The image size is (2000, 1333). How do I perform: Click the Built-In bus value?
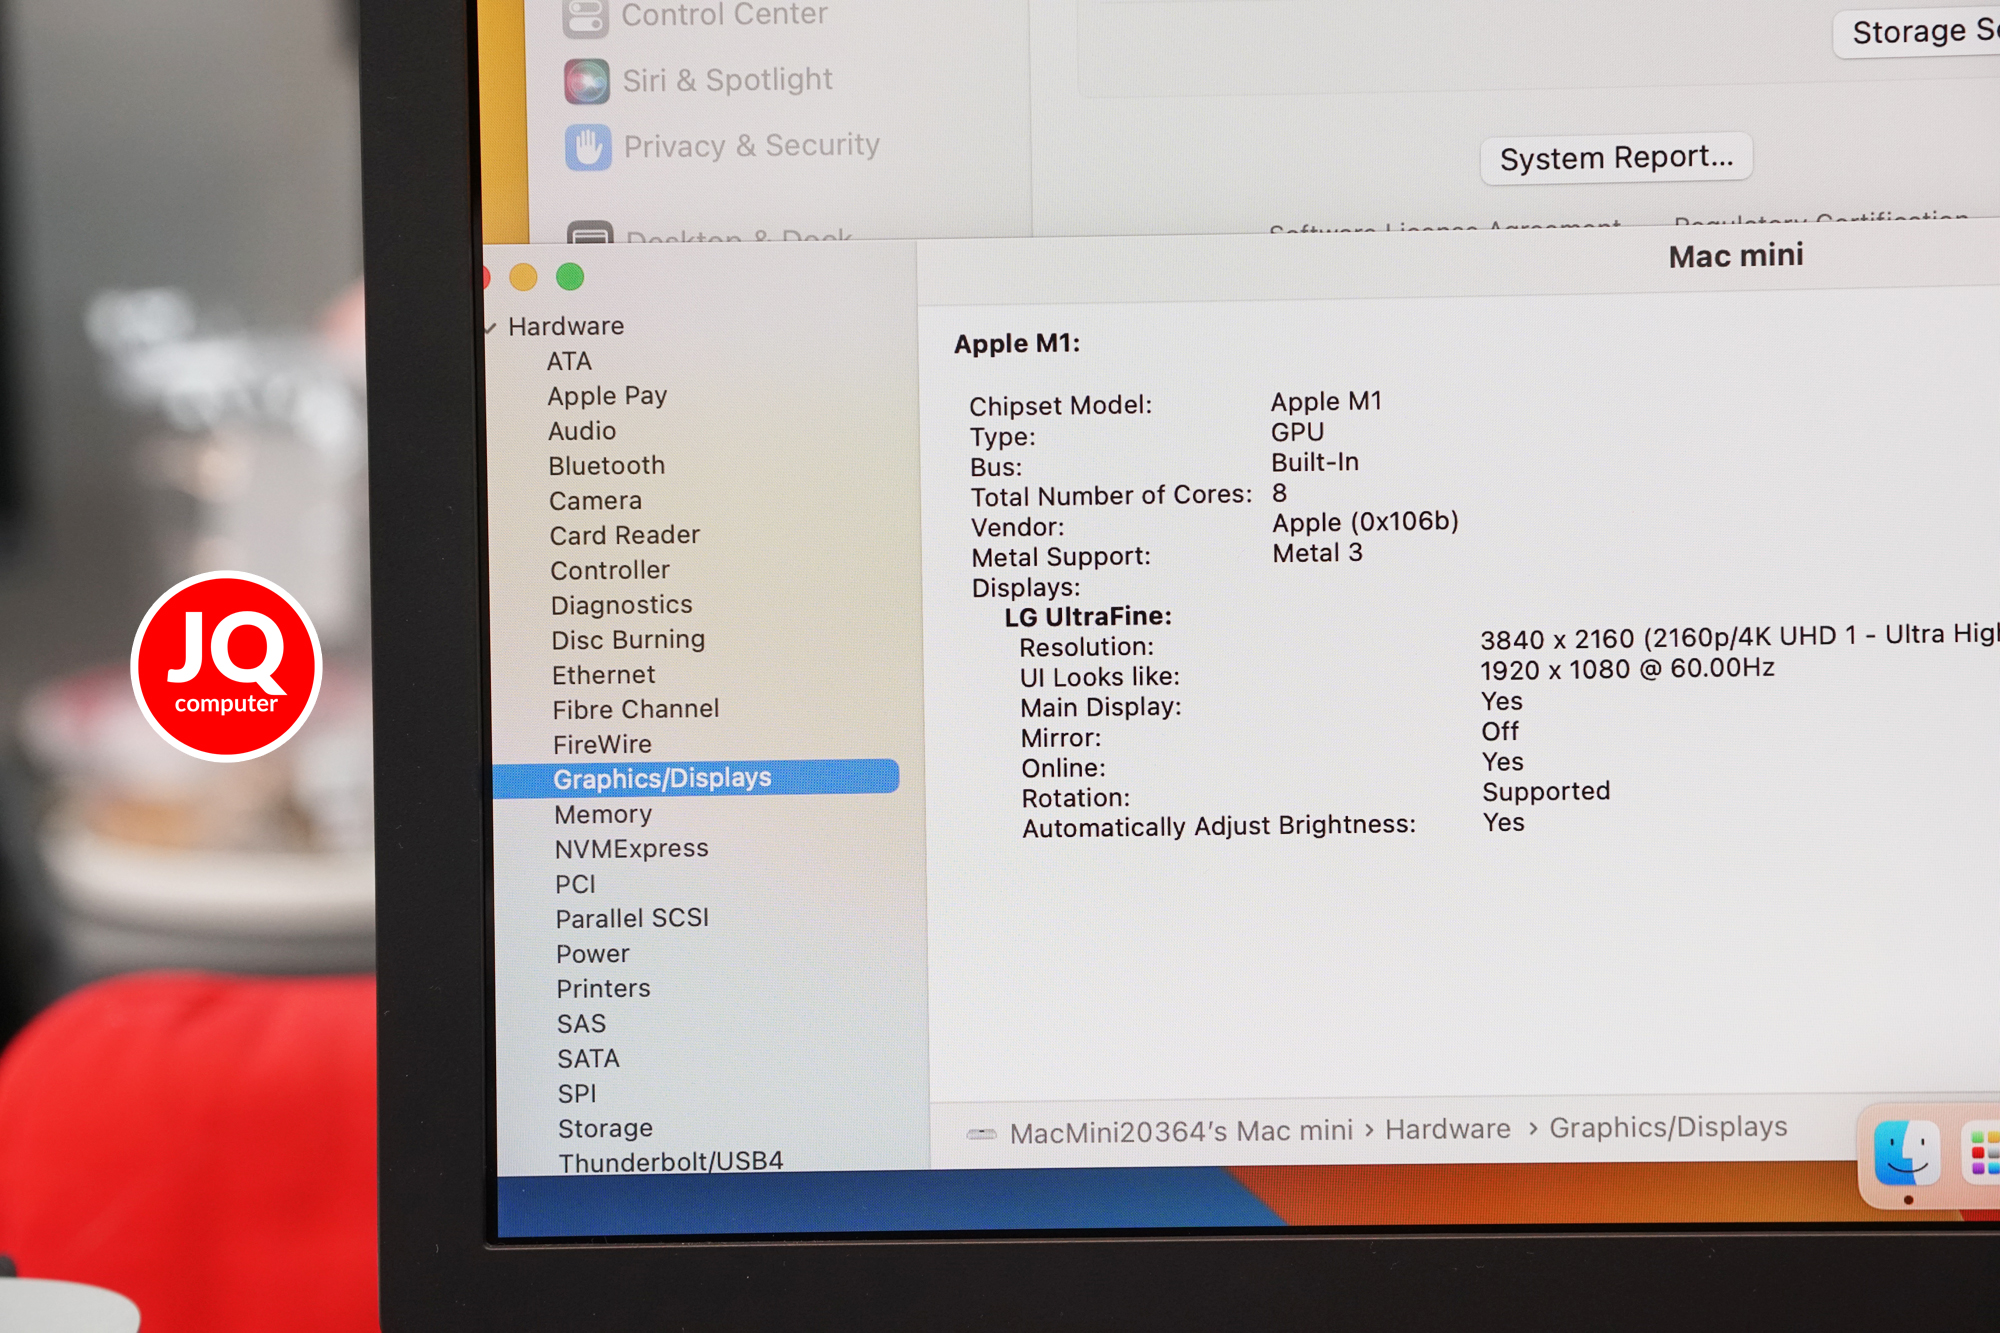click(x=1315, y=462)
